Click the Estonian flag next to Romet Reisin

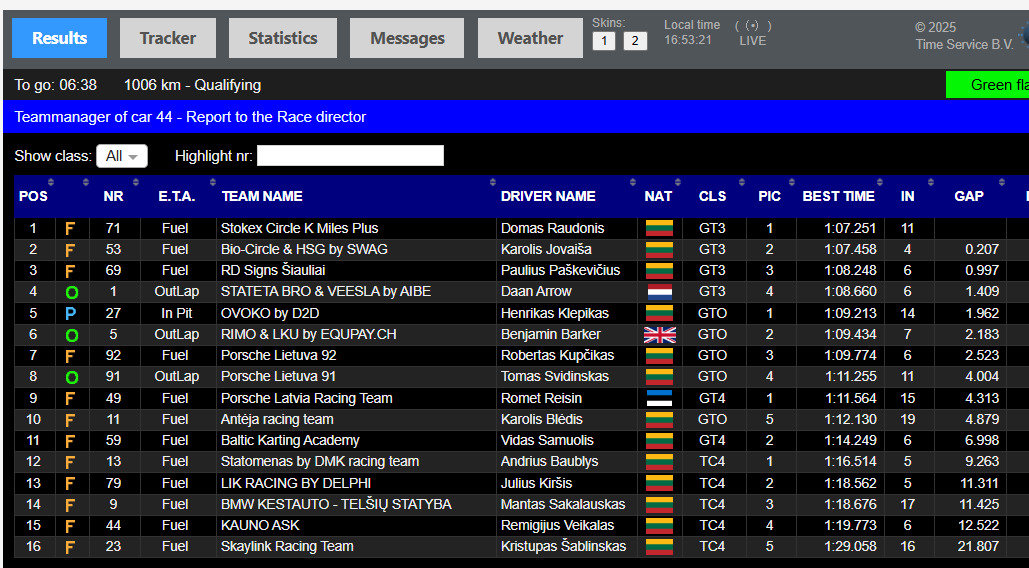(659, 398)
